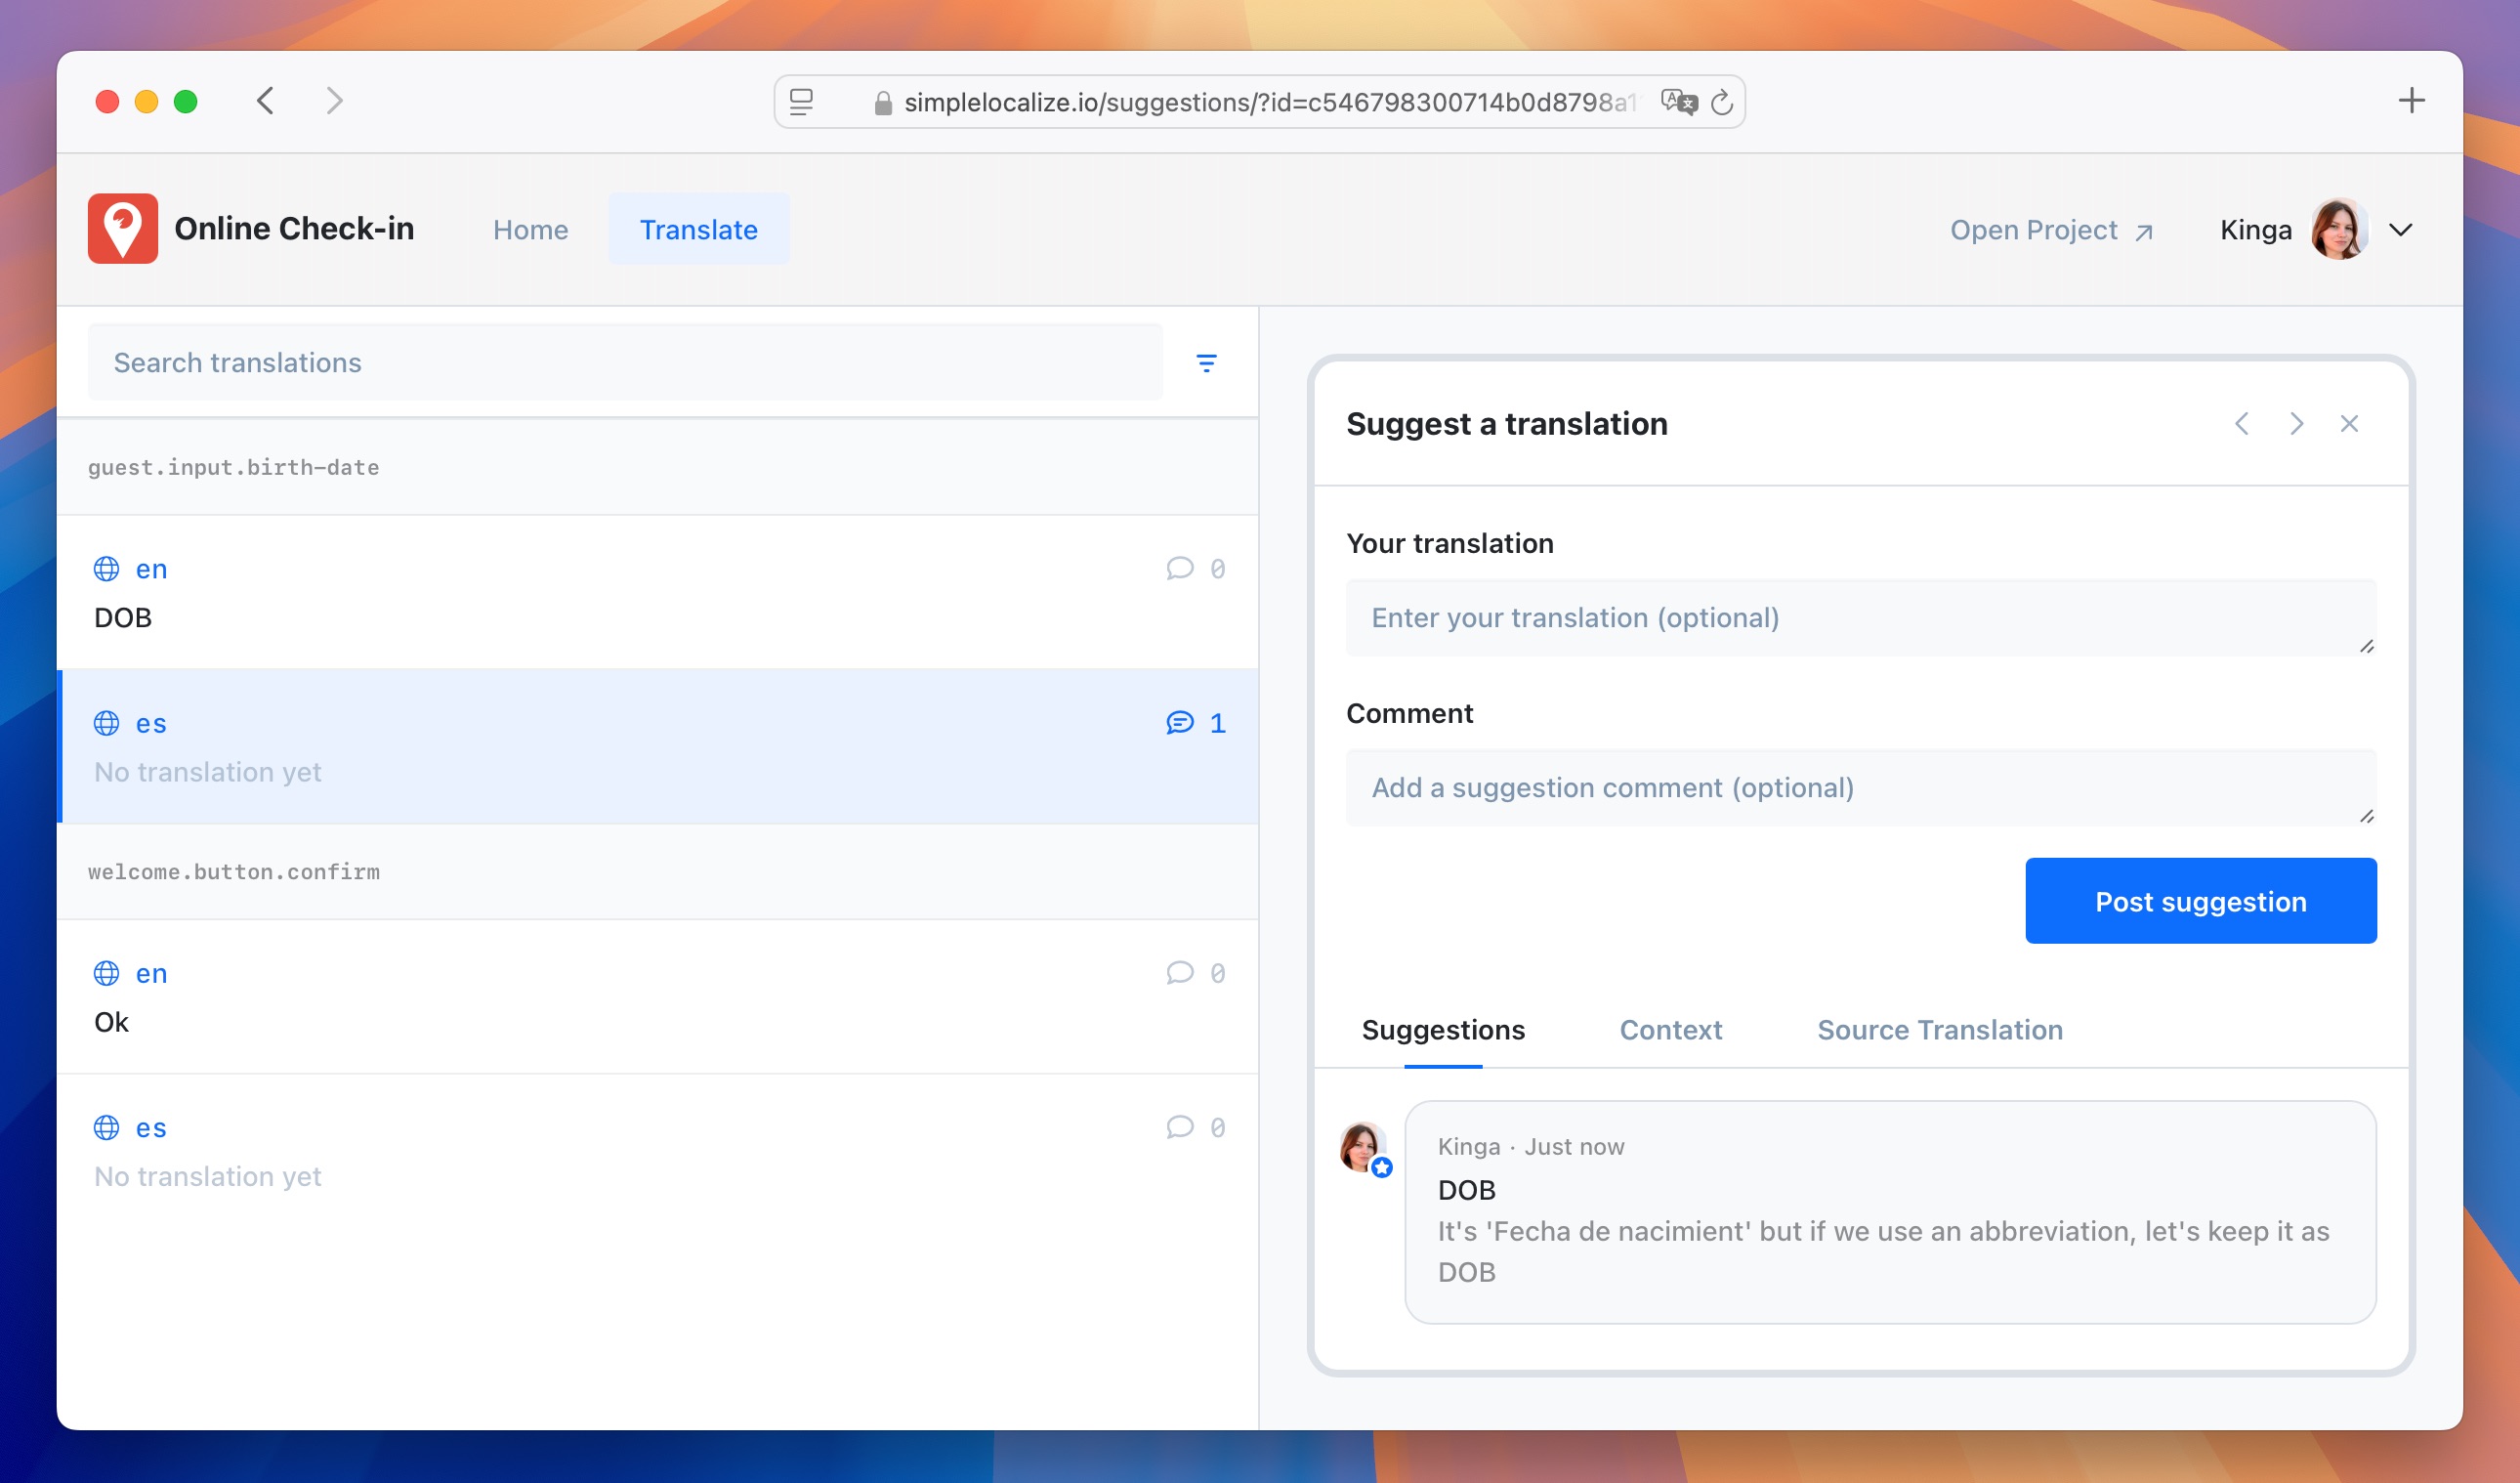This screenshot has height=1483, width=2520.
Task: Click globe icon in selected es row
Action: click(x=106, y=723)
